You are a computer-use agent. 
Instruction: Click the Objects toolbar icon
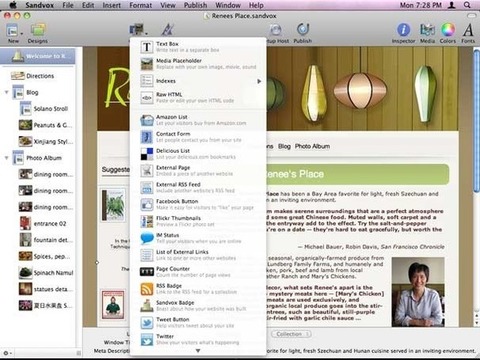click(137, 30)
